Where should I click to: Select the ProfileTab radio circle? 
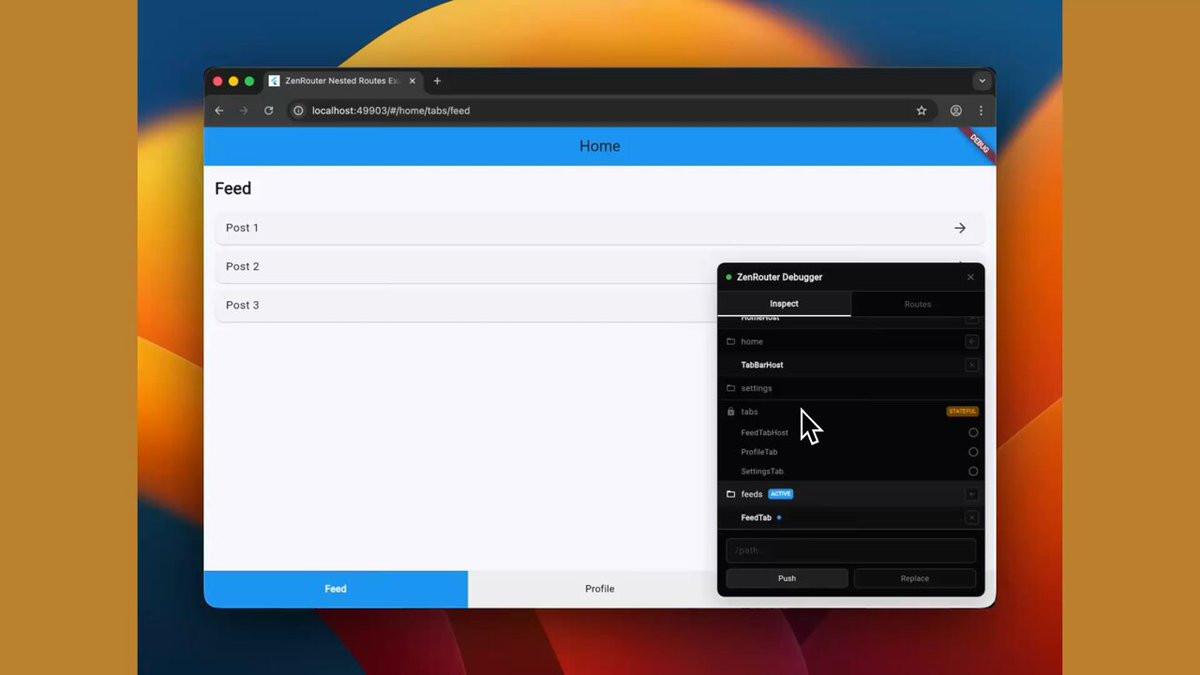coord(973,452)
